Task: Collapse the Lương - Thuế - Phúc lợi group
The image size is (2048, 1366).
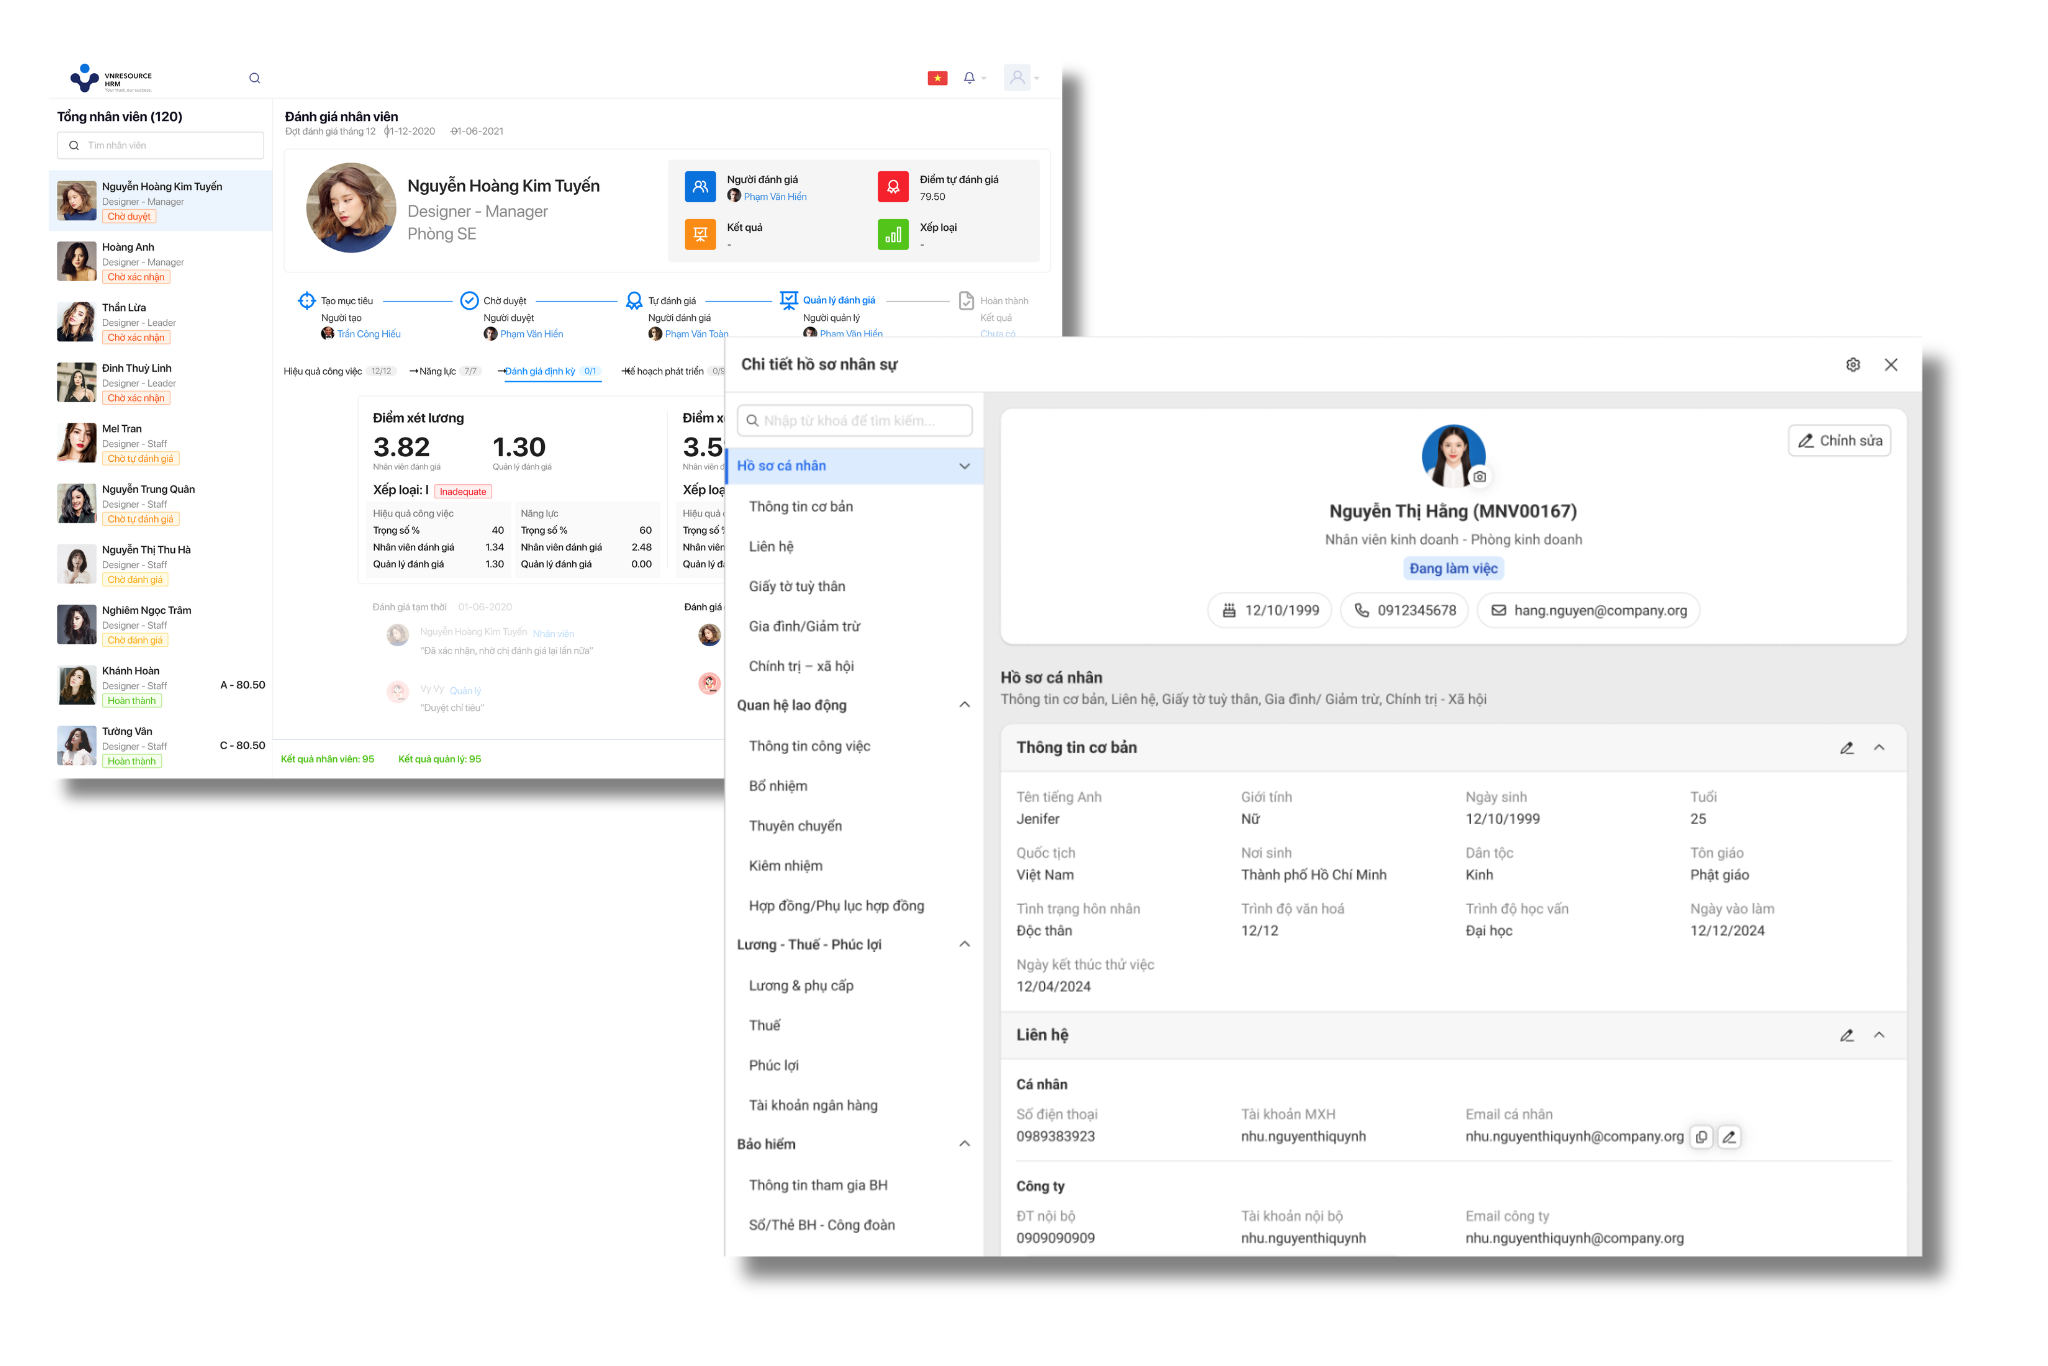Action: 964,944
